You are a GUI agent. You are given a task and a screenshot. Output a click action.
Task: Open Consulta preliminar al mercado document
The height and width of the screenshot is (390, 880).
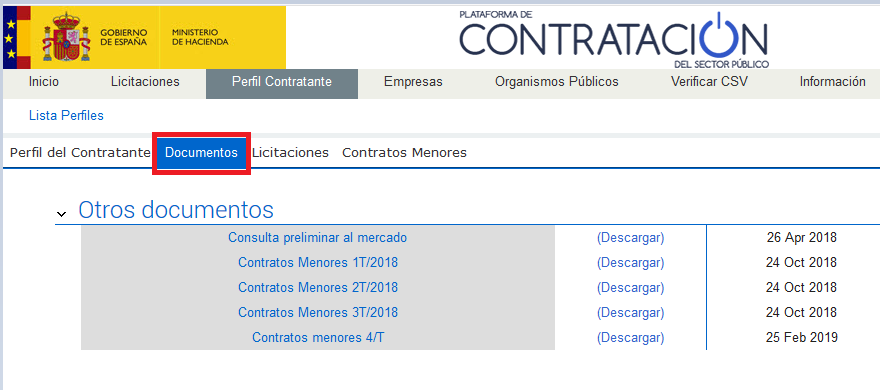click(318, 237)
